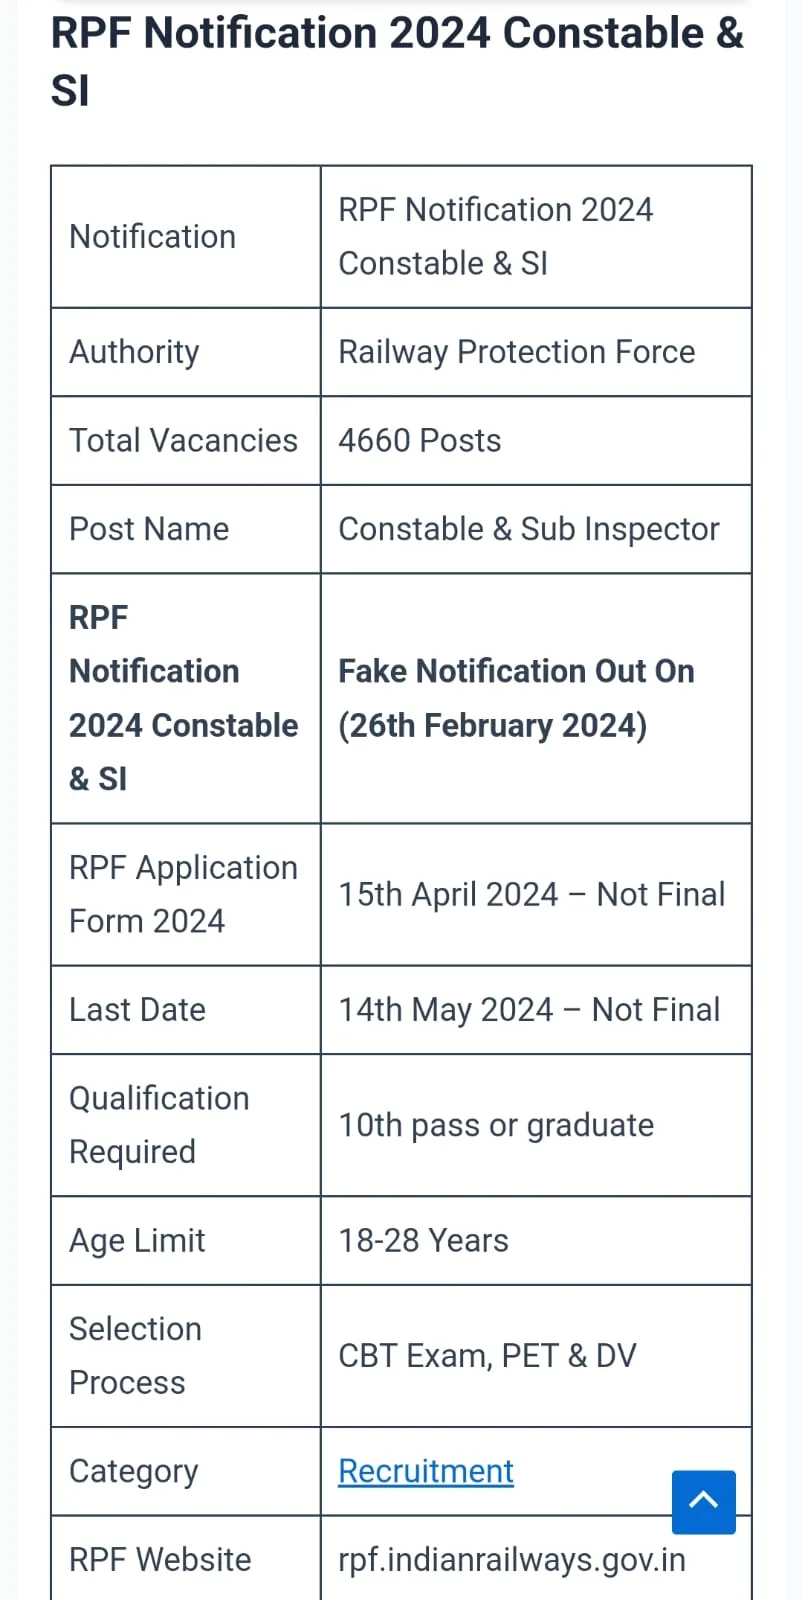Click the scroll-to-top arrow button

click(703, 1501)
